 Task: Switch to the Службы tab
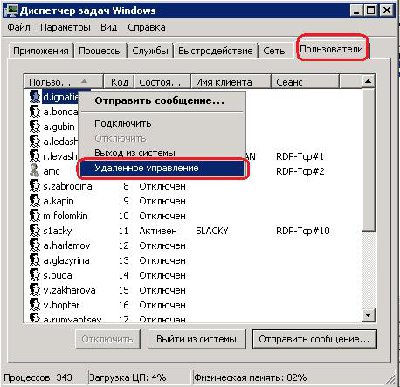[150, 51]
